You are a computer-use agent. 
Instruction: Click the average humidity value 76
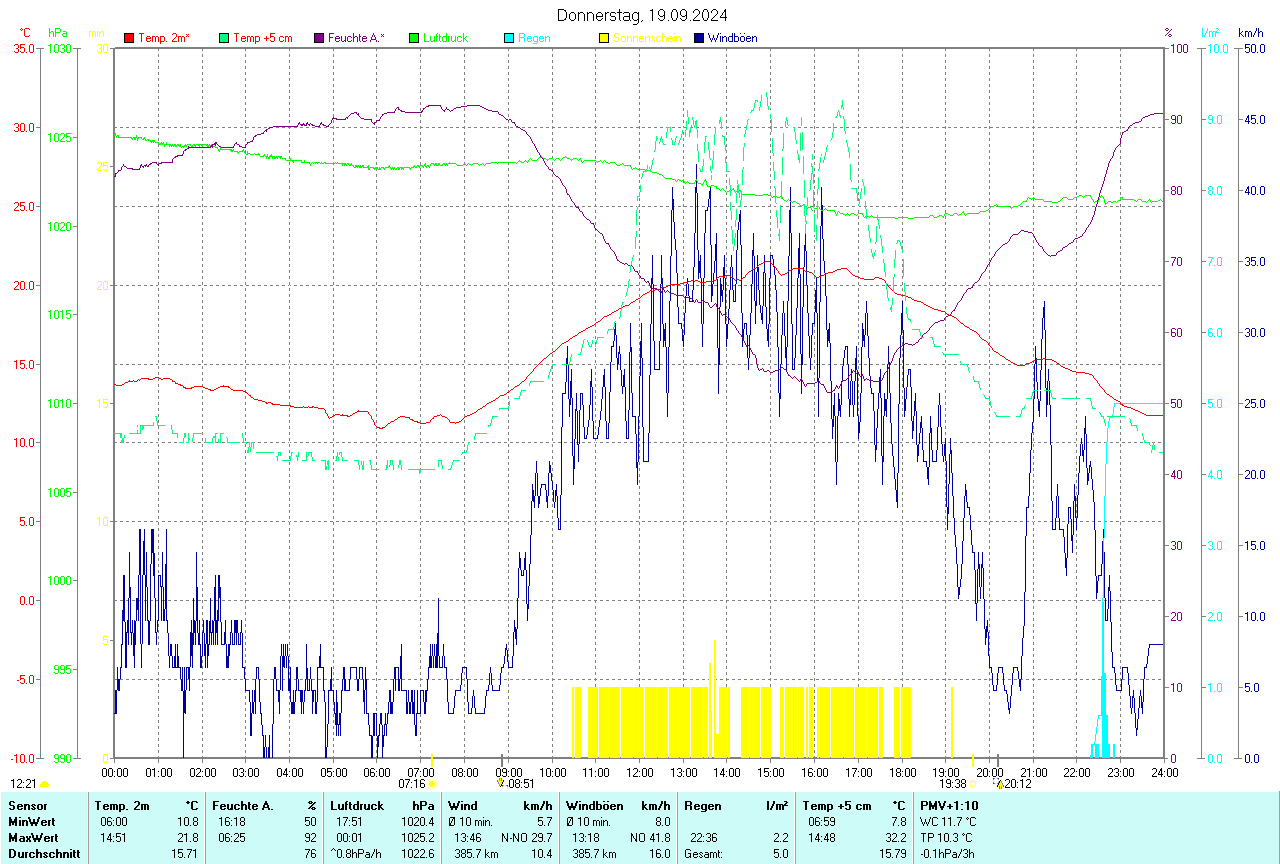click(311, 854)
